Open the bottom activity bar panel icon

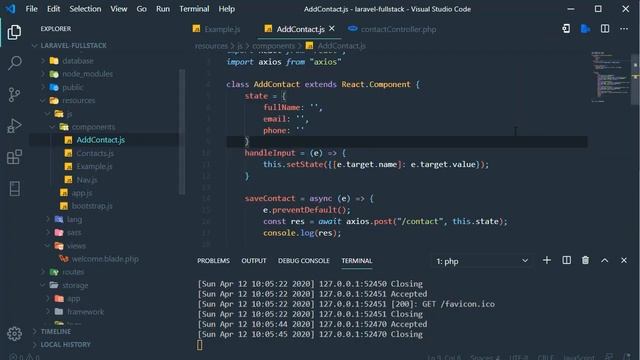point(14,189)
